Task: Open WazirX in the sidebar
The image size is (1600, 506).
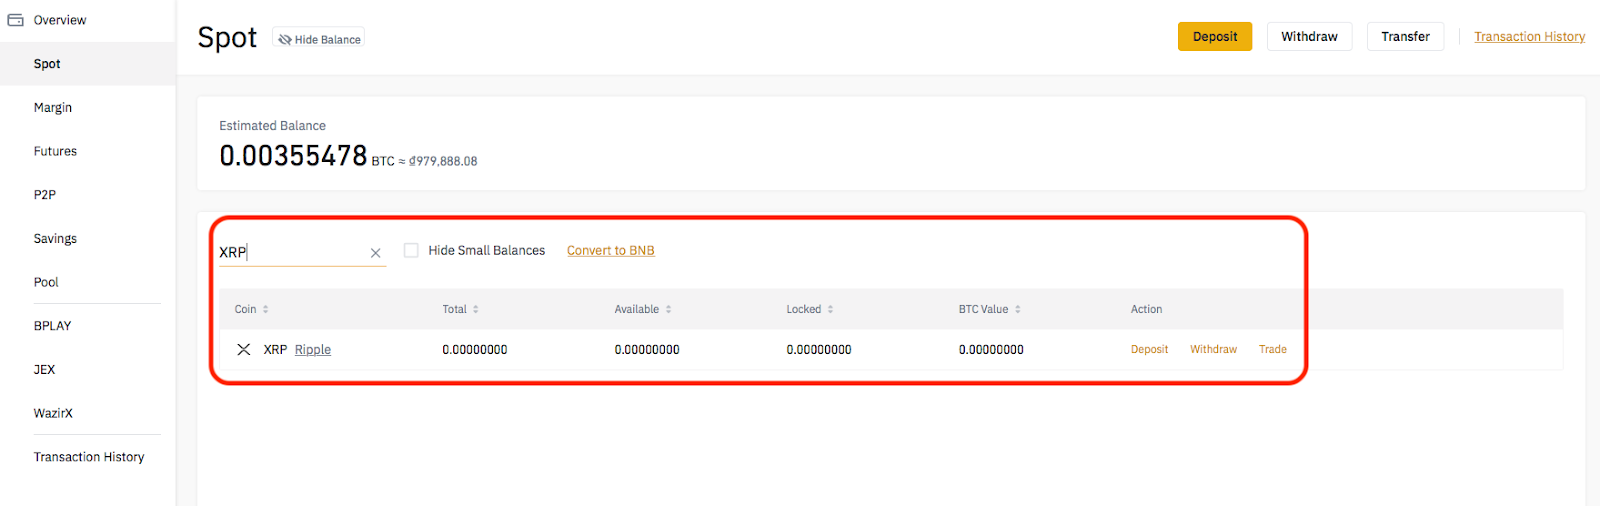Action: click(53, 414)
